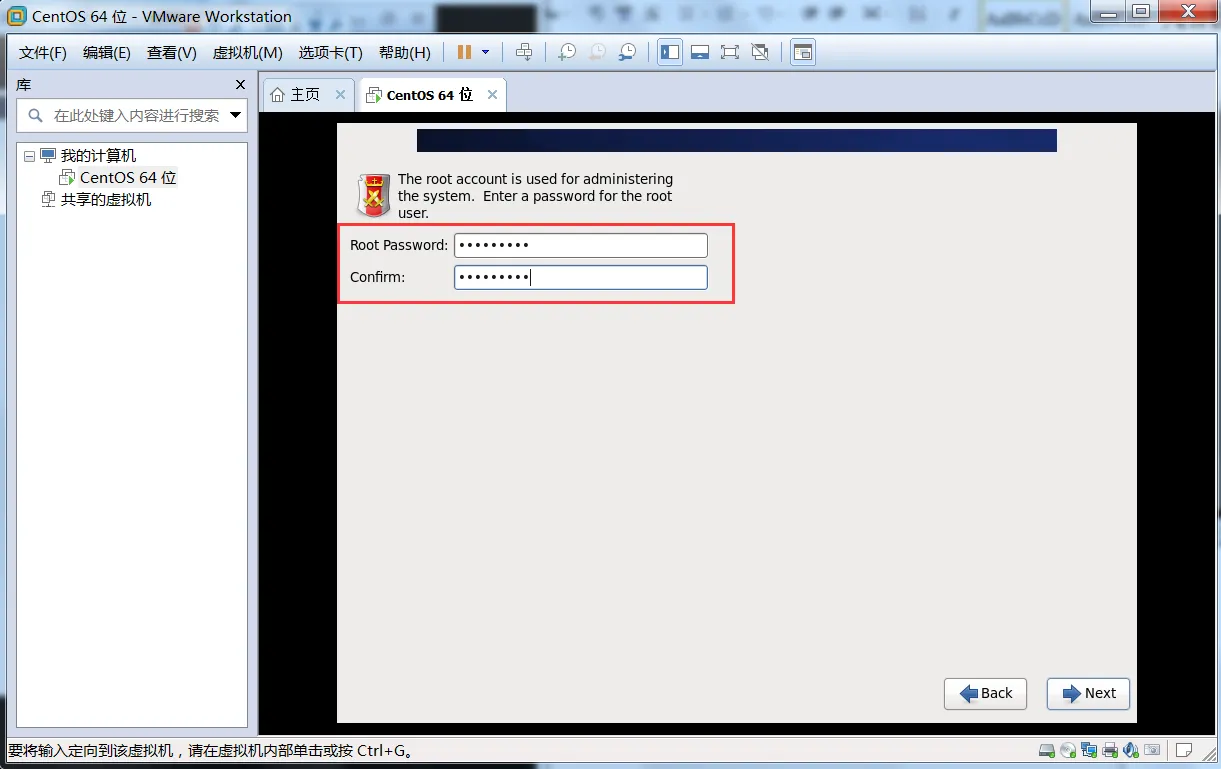Click the Next button

(x=1088, y=694)
